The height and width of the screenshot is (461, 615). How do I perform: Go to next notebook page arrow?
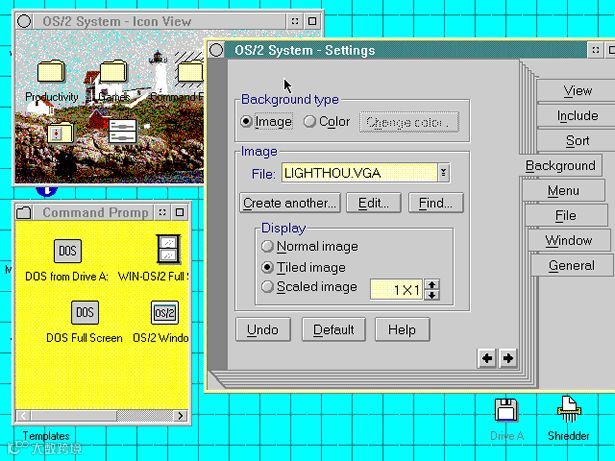508,358
